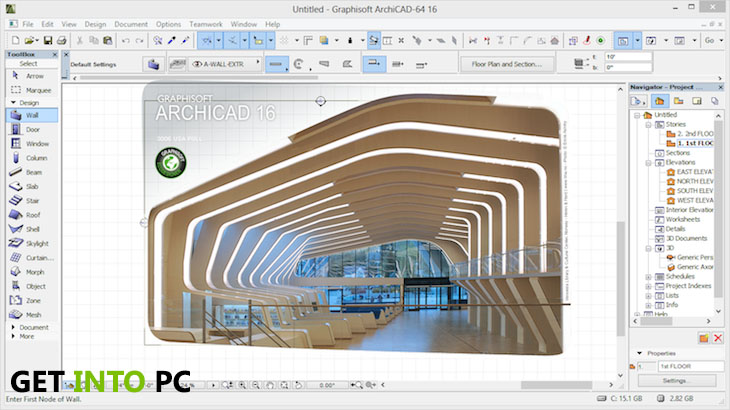The height and width of the screenshot is (410, 730).
Task: Toggle the trapezoid wall geometry method
Action: (324, 64)
